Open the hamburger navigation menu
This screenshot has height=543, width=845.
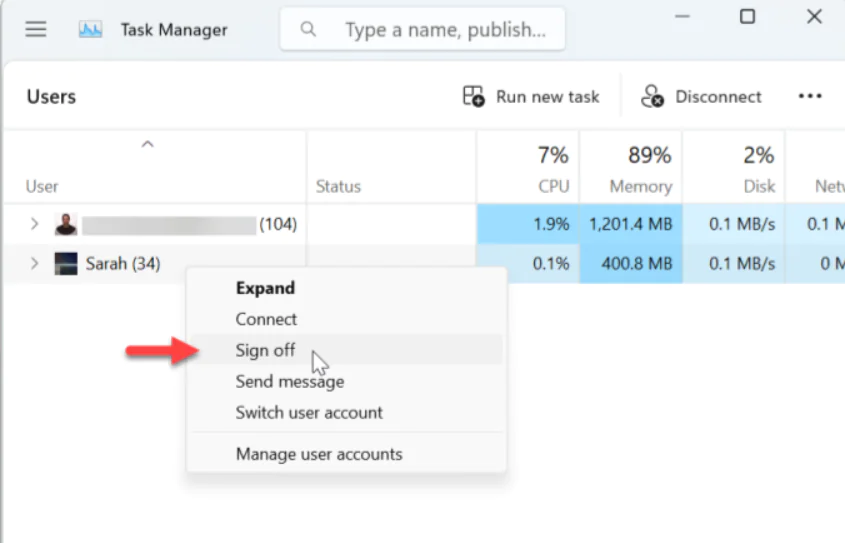click(36, 29)
